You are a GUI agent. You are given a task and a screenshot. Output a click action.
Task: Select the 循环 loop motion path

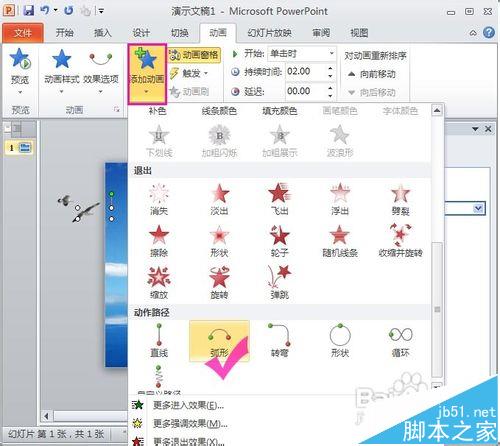[400, 341]
